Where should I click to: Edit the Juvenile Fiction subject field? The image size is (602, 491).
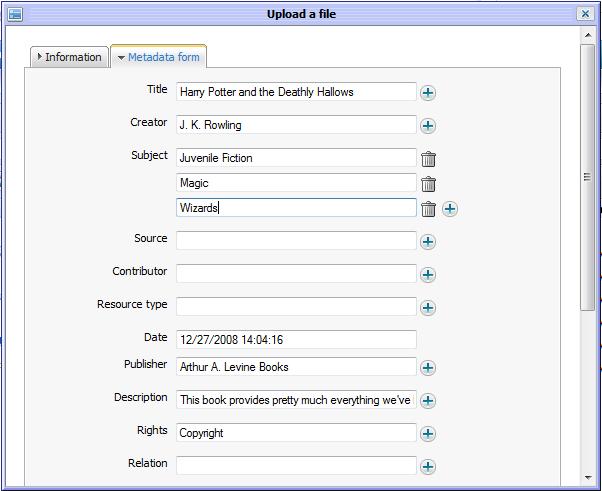click(x=296, y=158)
